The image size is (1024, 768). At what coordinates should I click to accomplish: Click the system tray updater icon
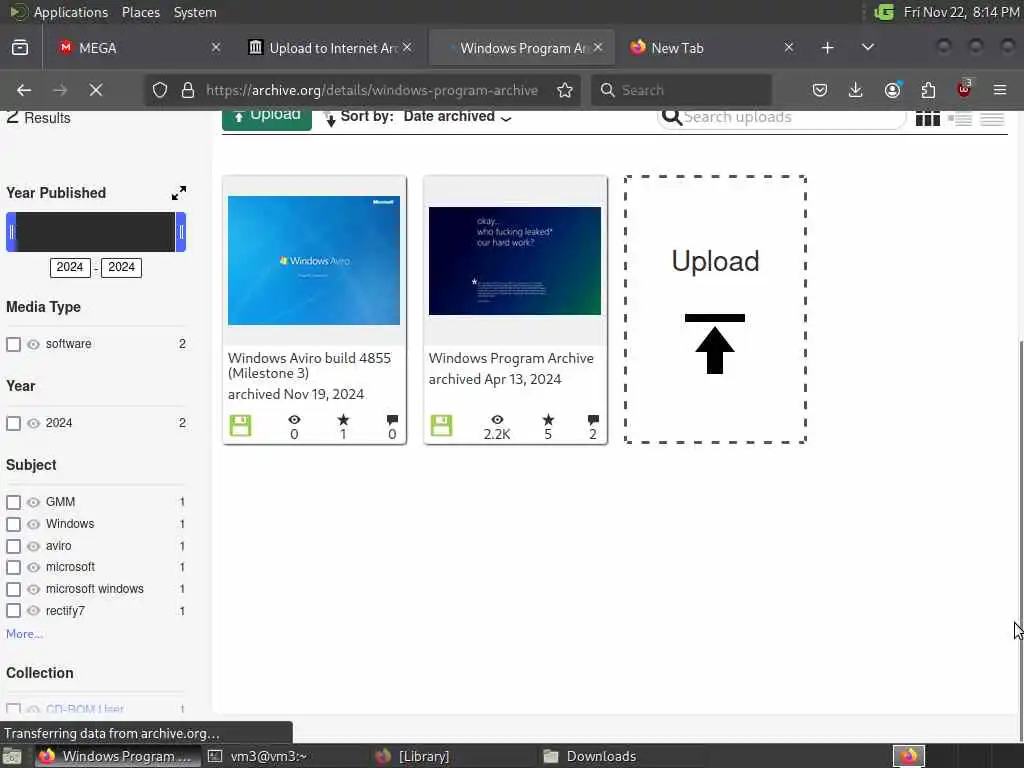click(884, 12)
